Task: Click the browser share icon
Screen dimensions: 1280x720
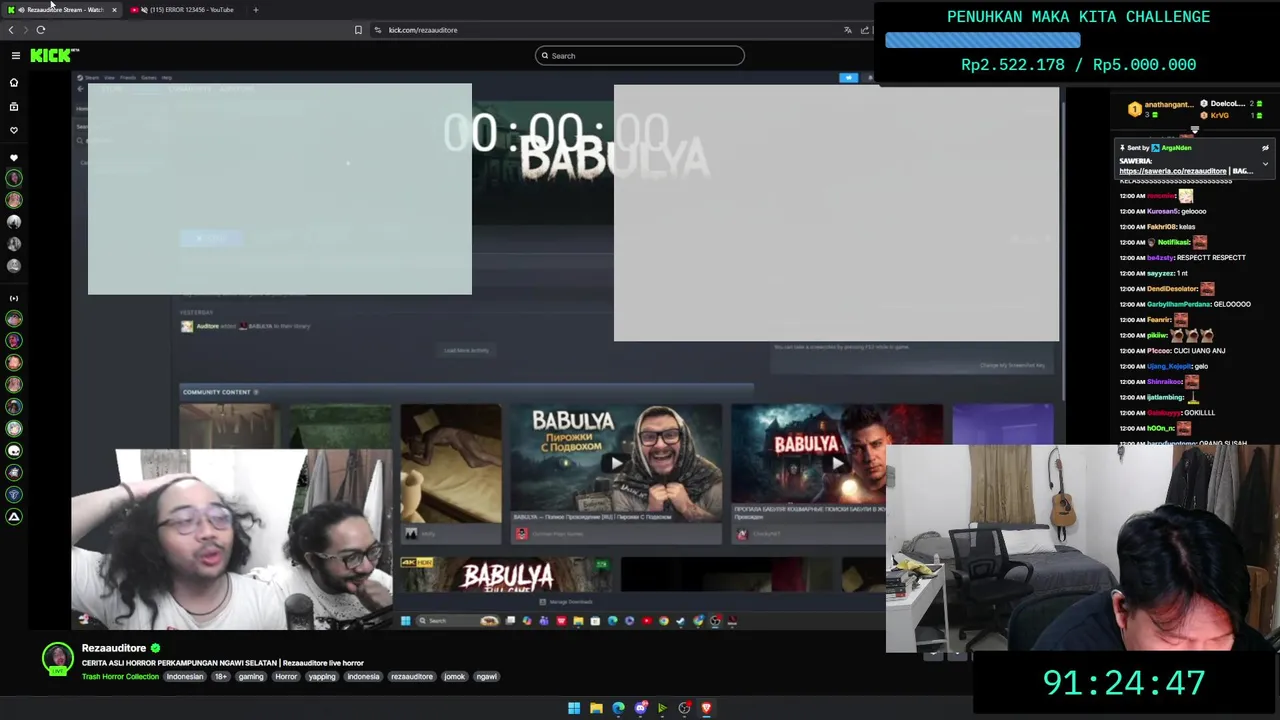Action: (865, 30)
